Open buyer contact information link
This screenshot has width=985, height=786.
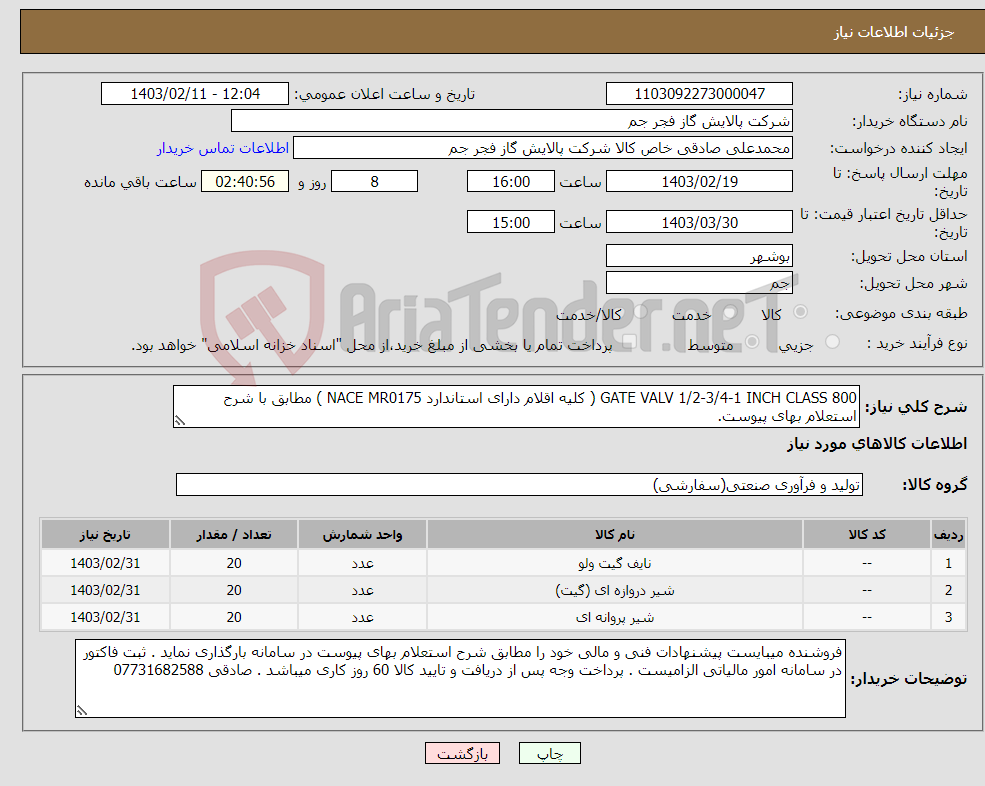[x=222, y=148]
